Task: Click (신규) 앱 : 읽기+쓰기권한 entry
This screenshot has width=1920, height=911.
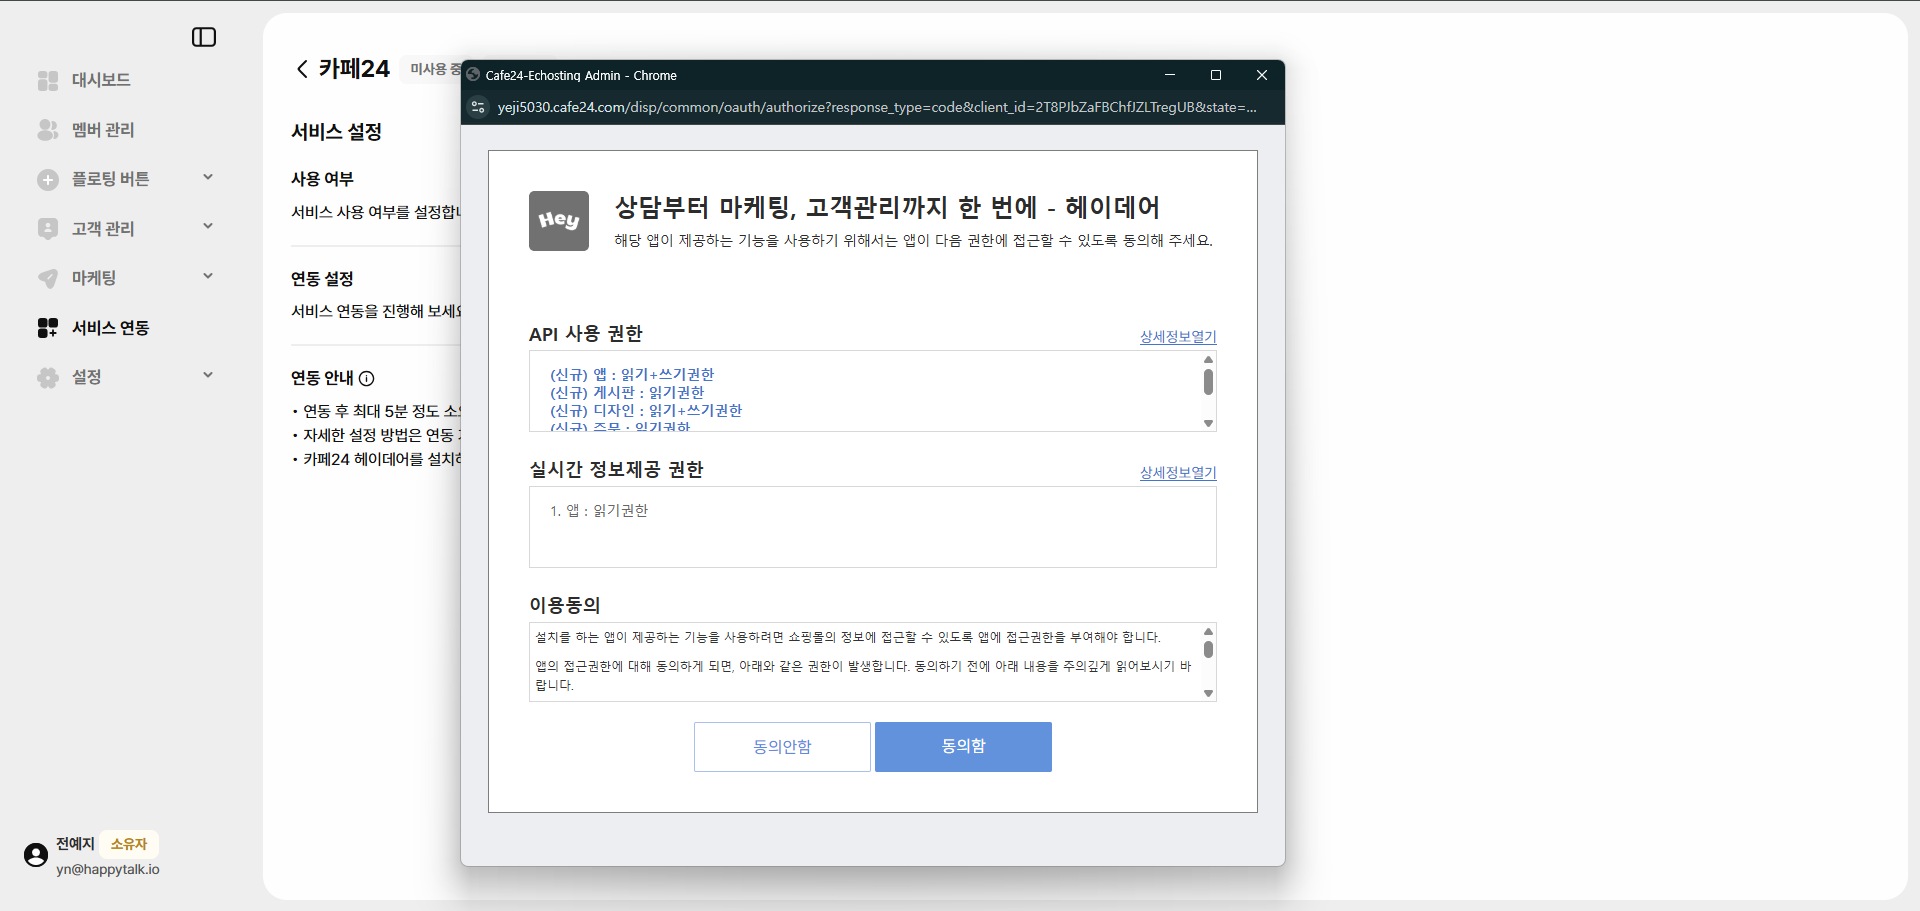Action: pos(632,375)
